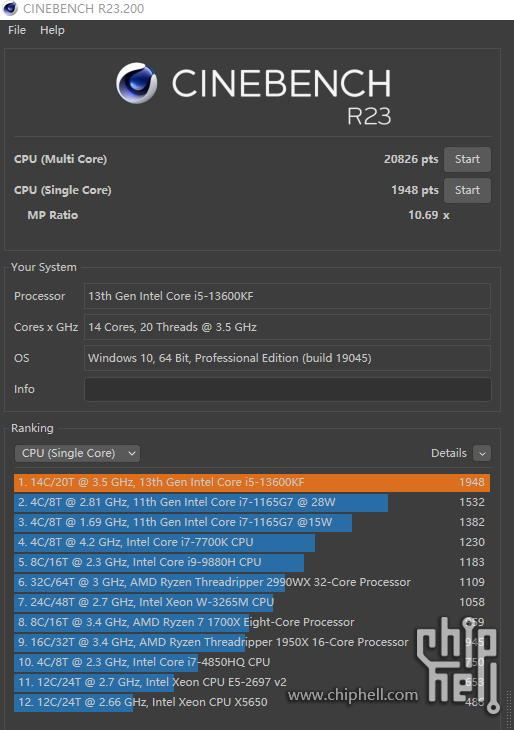Click the MP Ratio label
This screenshot has width=514, height=730.
pyautogui.click(x=53, y=215)
